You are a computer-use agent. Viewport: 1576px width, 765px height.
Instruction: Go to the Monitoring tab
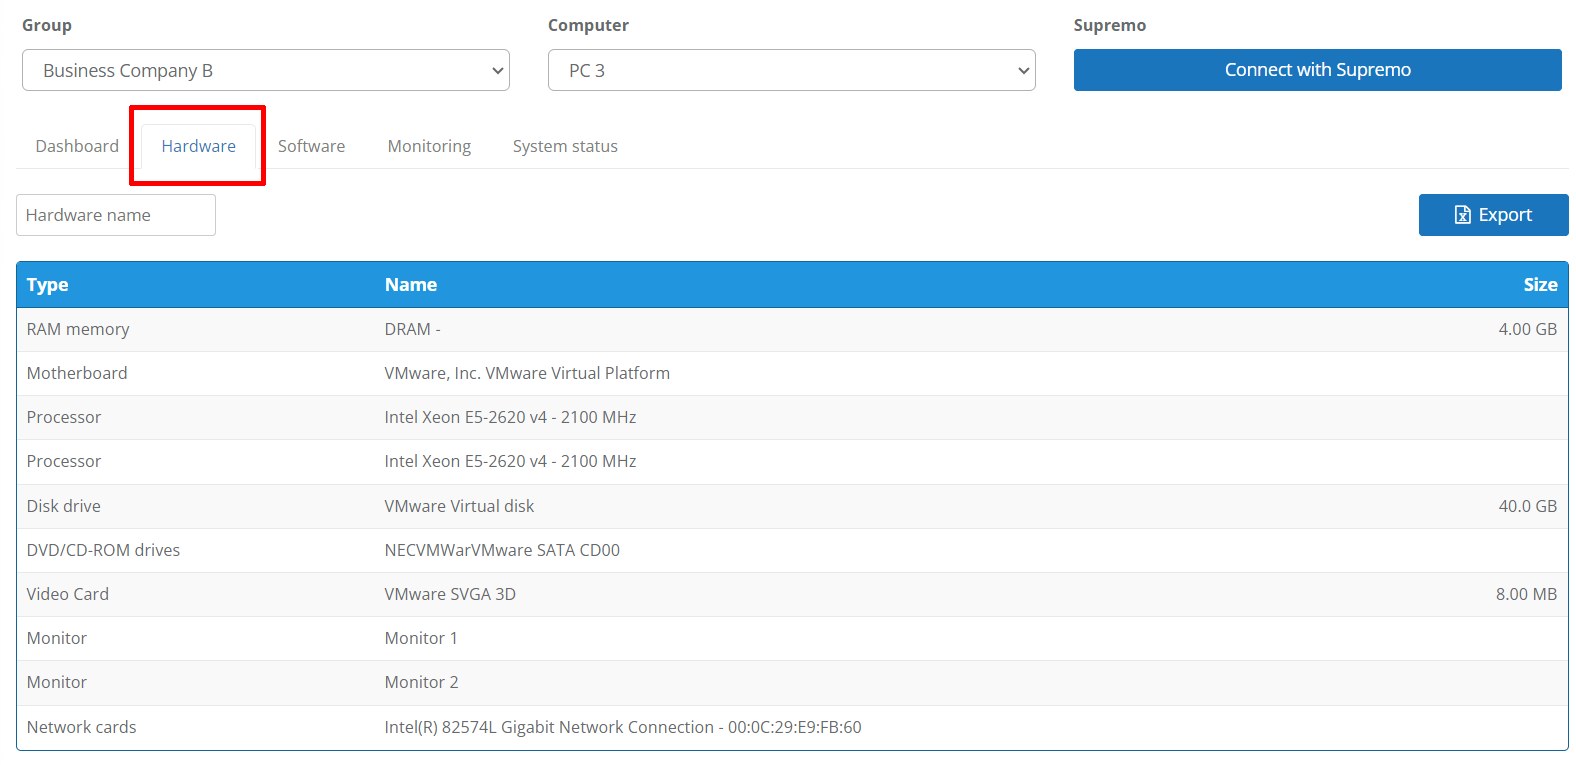point(429,146)
